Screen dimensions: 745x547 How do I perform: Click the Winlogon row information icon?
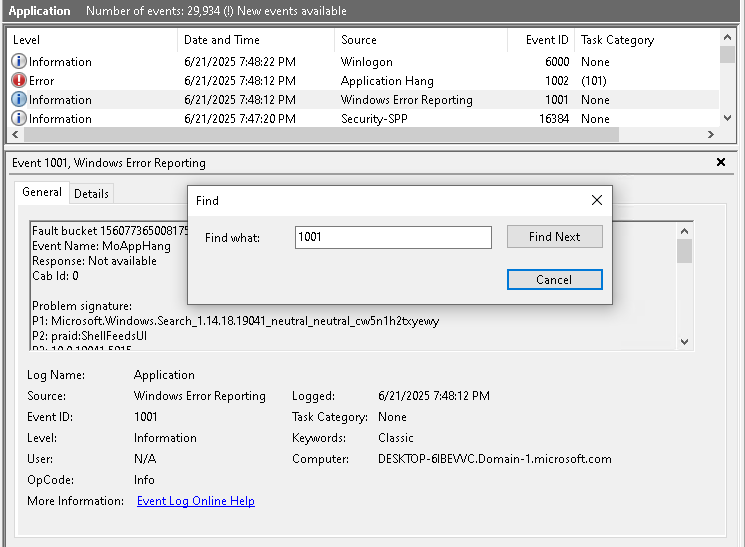[19, 61]
